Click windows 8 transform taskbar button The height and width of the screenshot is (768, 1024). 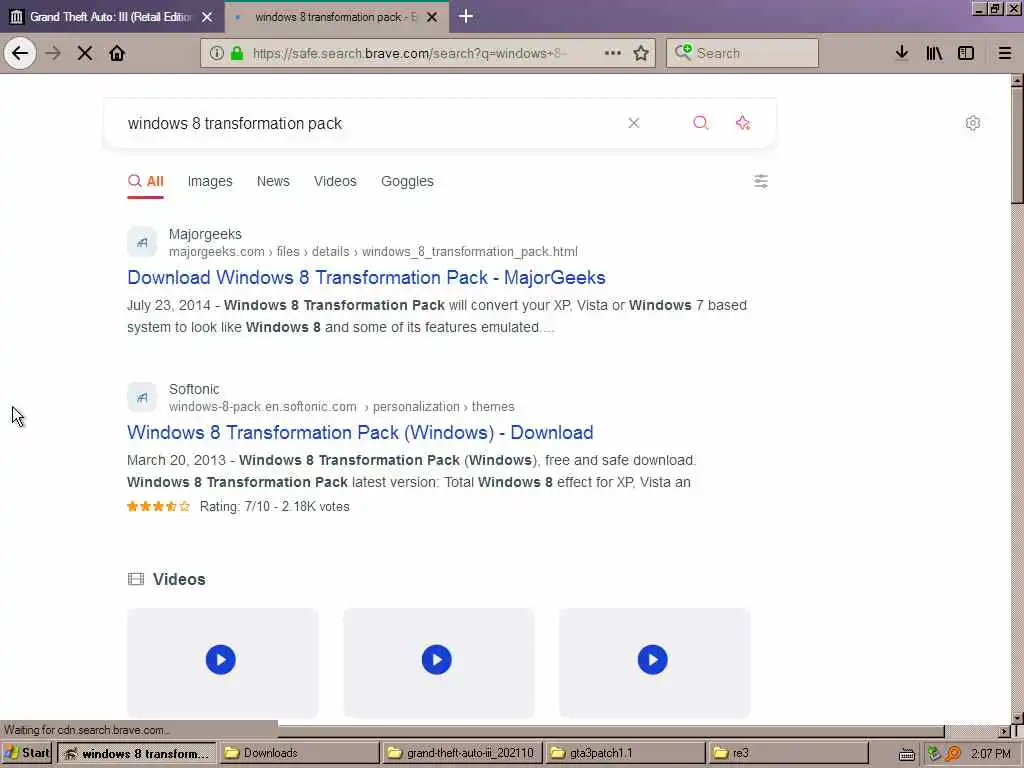point(137,753)
